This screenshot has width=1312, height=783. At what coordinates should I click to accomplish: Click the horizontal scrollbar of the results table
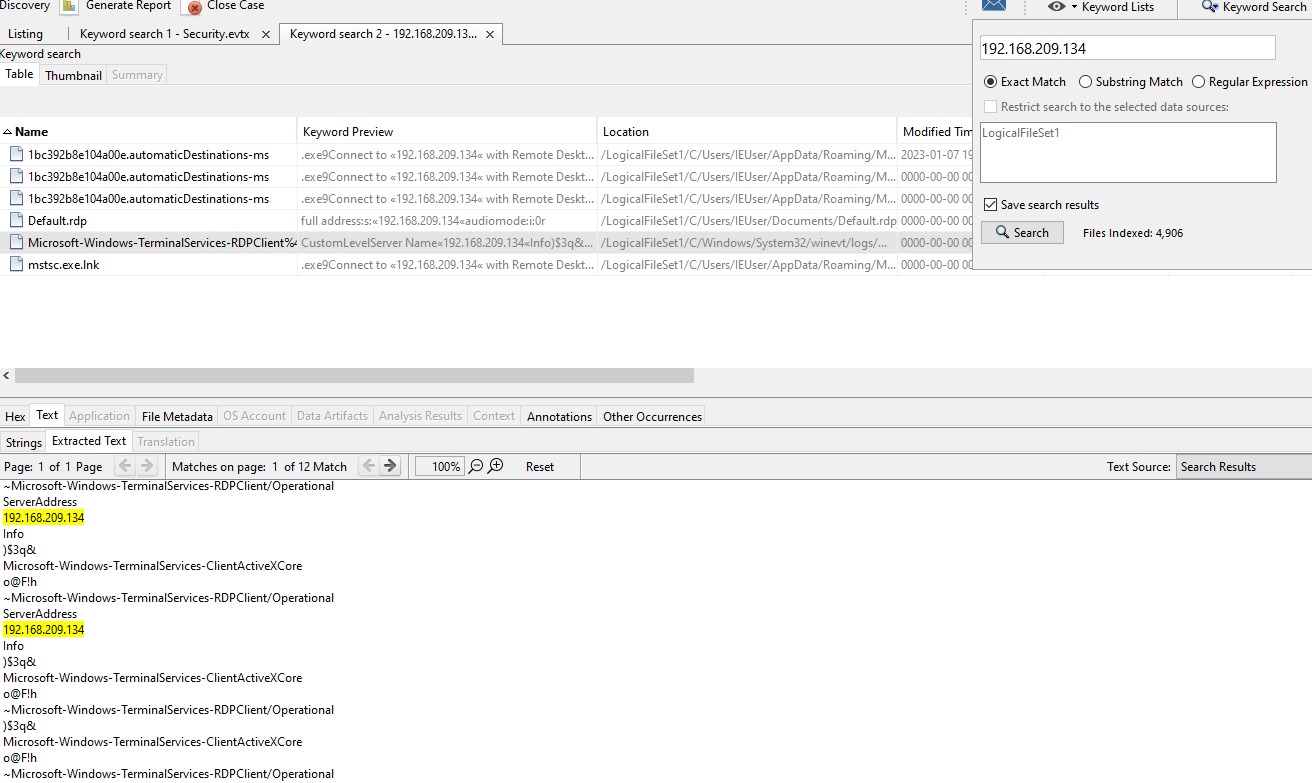pyautogui.click(x=355, y=376)
